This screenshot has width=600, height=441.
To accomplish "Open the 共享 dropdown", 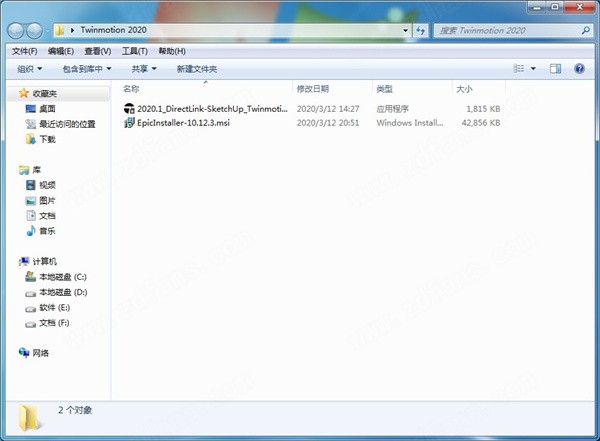I will [x=144, y=69].
